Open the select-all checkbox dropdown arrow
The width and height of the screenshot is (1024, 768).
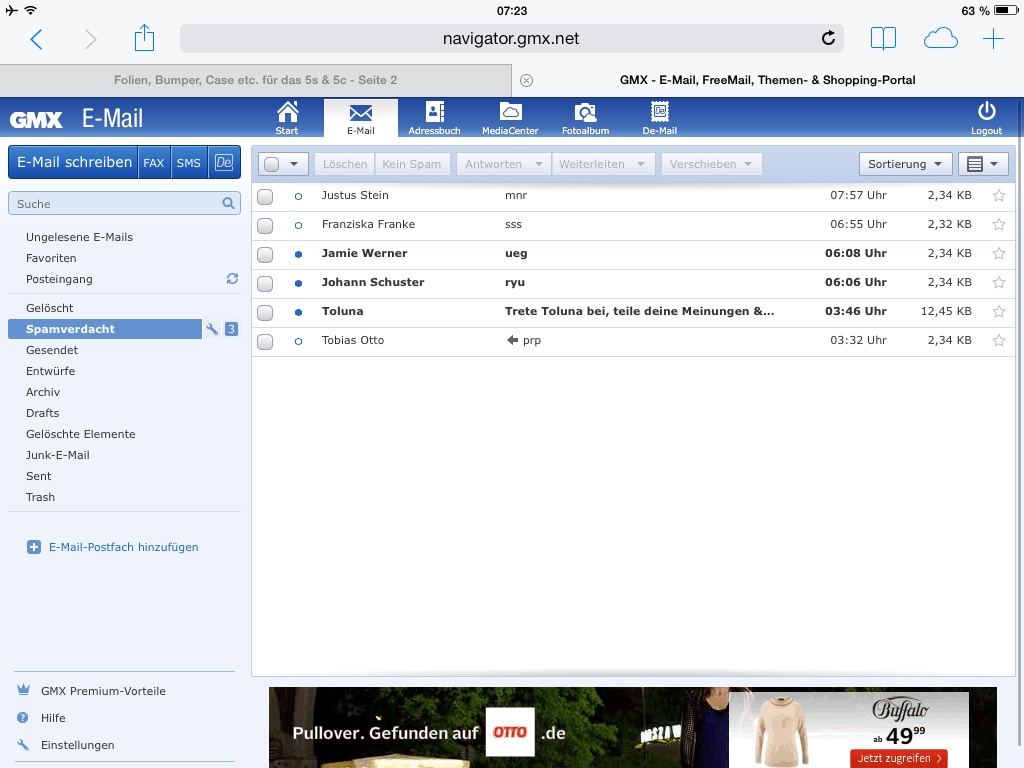(x=293, y=164)
